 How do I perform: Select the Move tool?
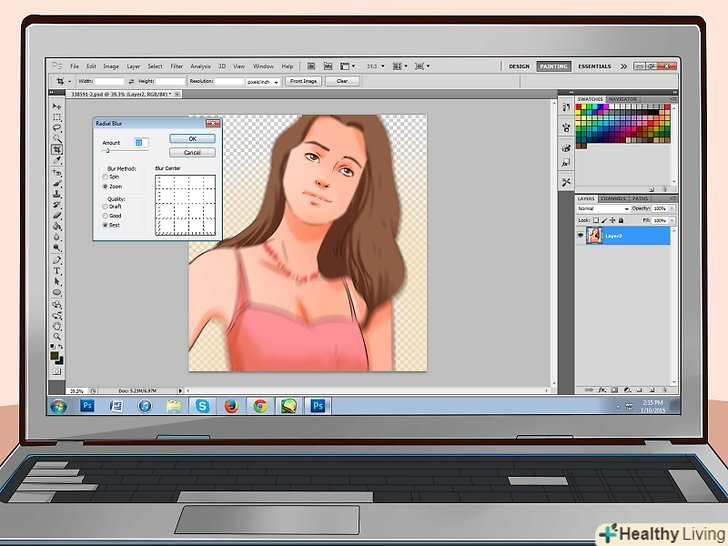(x=57, y=106)
